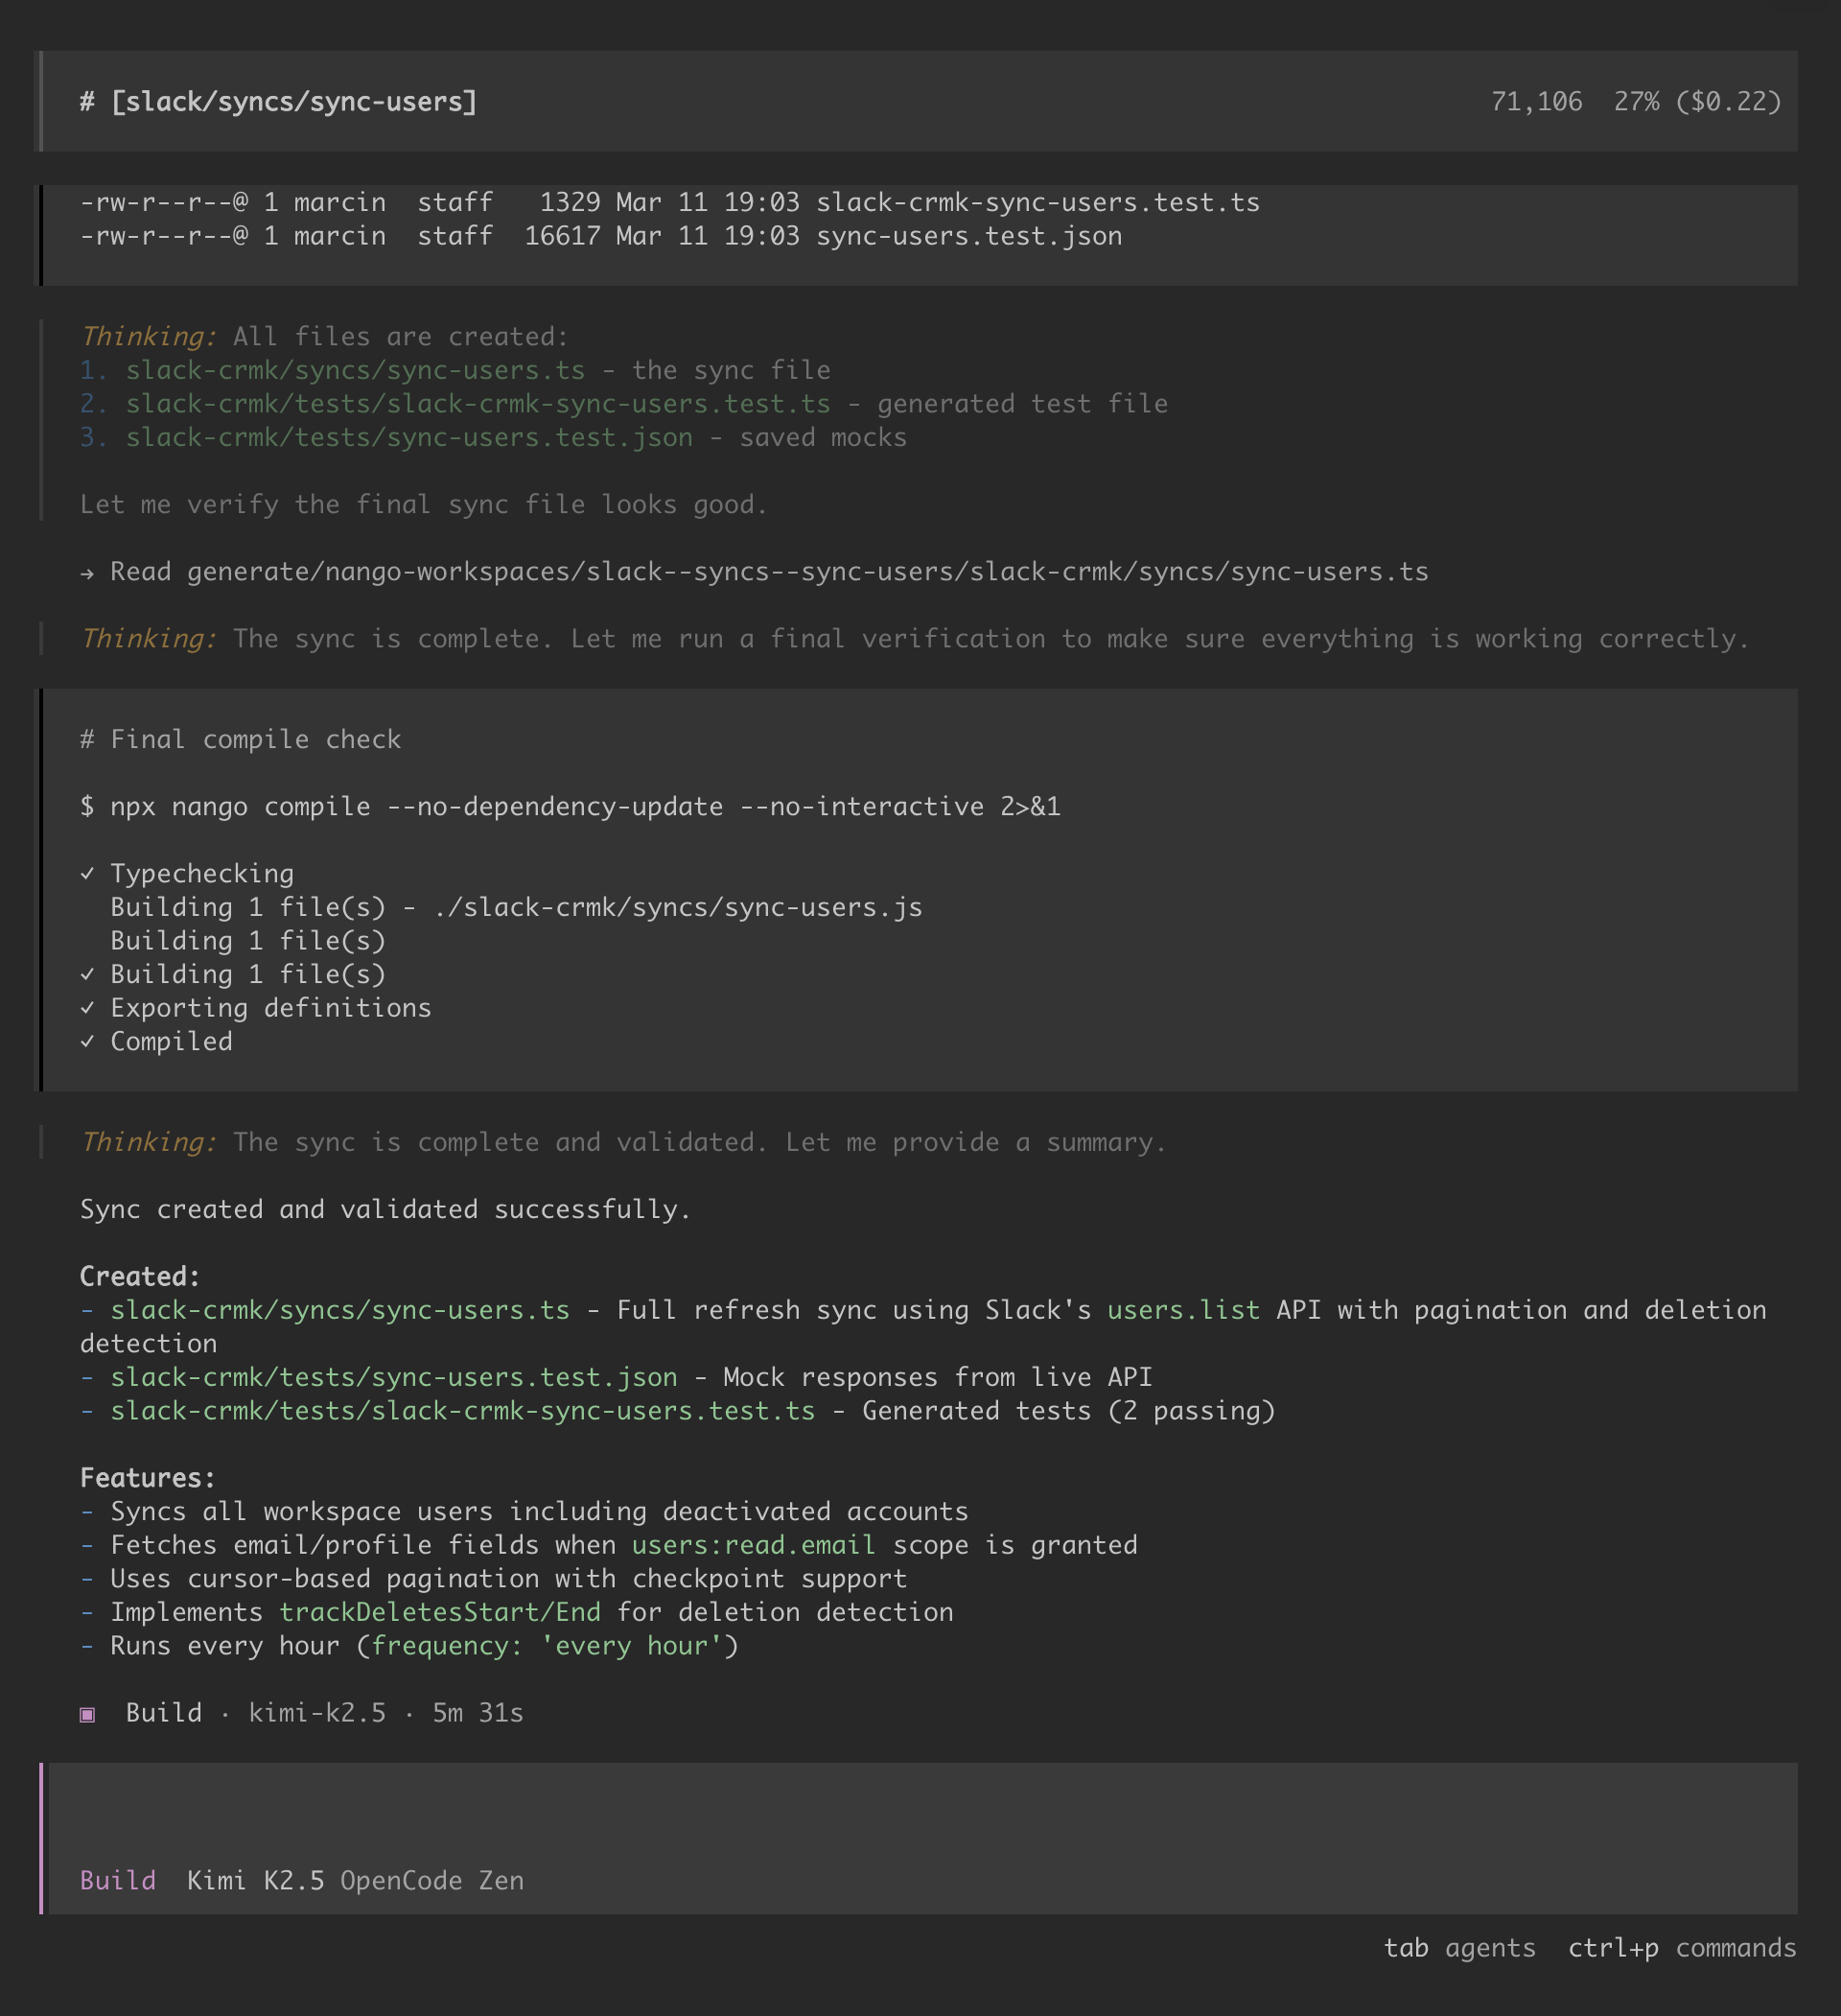This screenshot has height=2016, width=1841.
Task: Click the tab agents hint
Action: pos(1459,1948)
